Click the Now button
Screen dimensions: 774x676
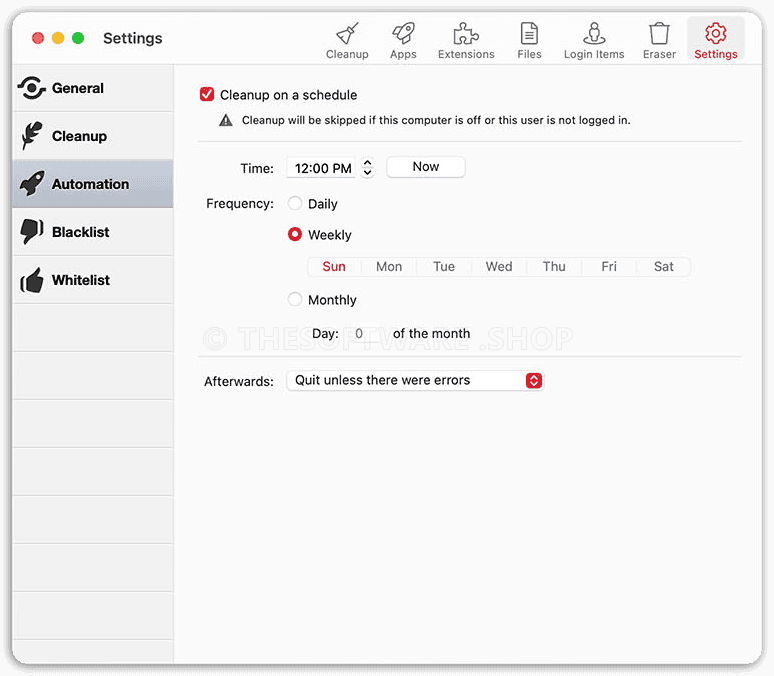coord(426,167)
